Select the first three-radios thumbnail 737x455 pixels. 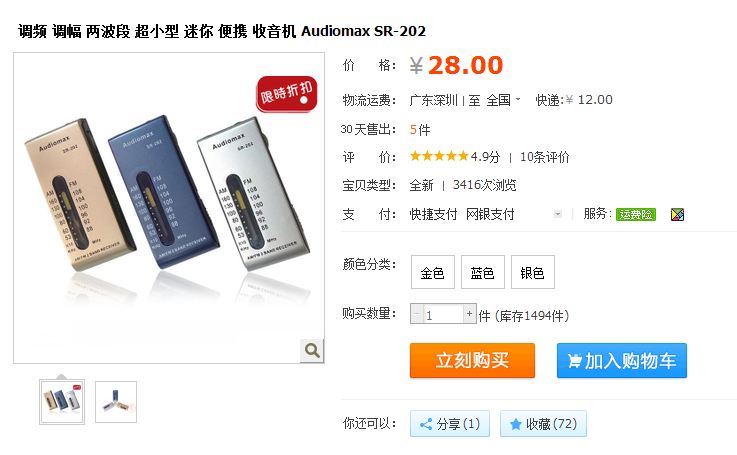coord(62,402)
